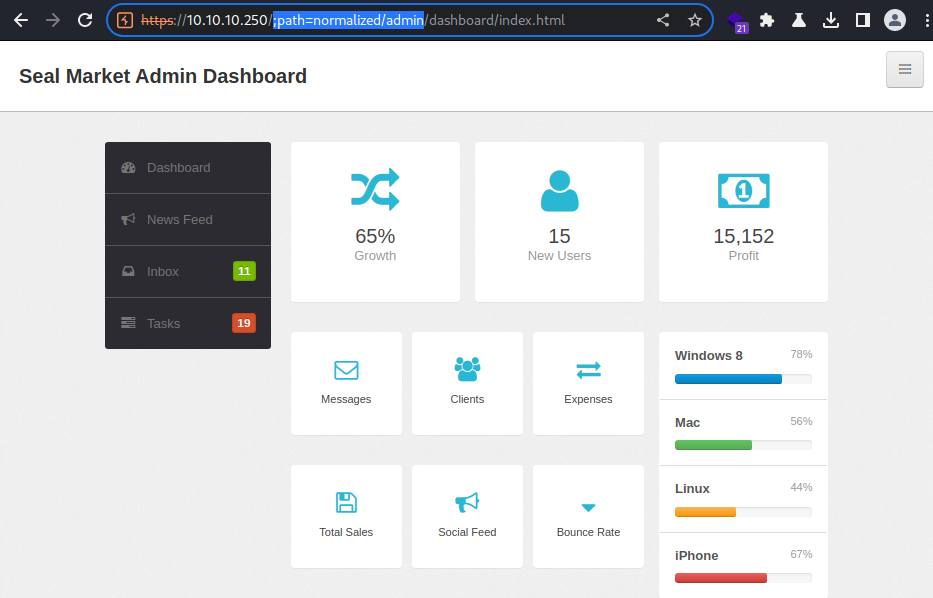Click the blue Windows 8 progress bar

point(728,379)
